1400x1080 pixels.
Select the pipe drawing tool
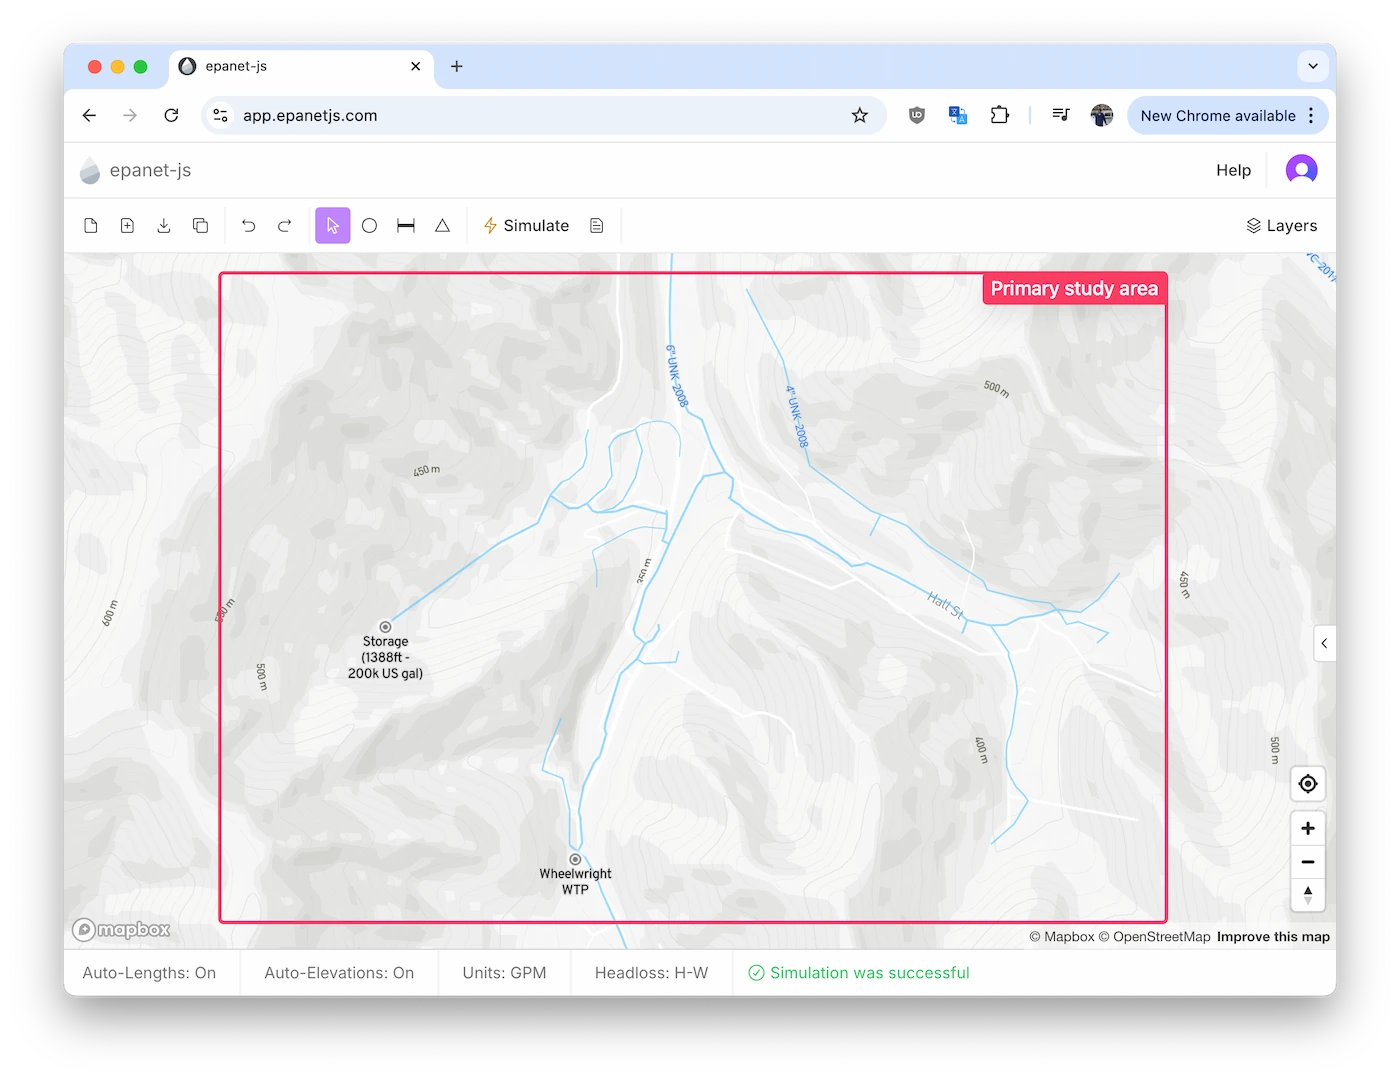point(406,226)
